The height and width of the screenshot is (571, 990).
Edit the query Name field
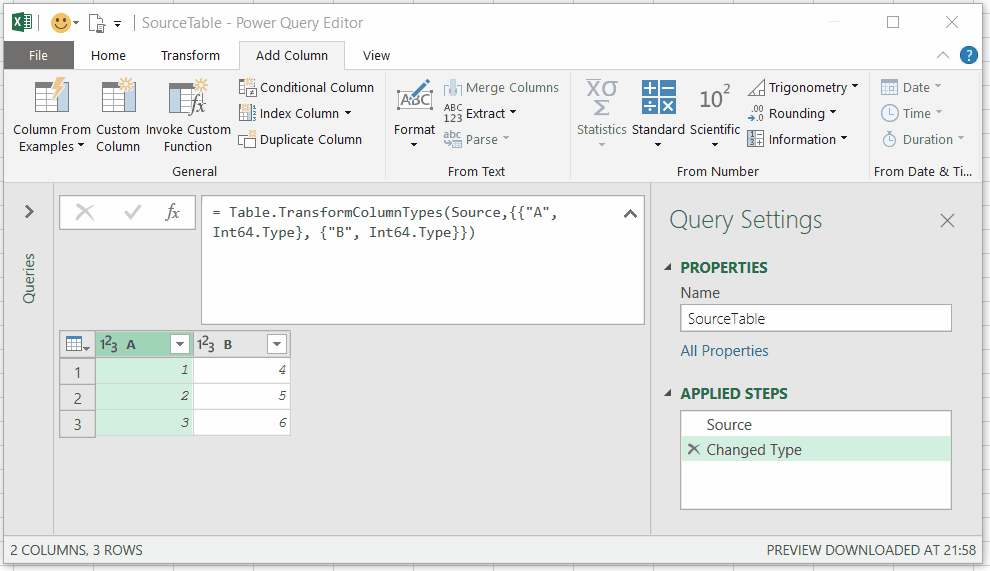[816, 318]
